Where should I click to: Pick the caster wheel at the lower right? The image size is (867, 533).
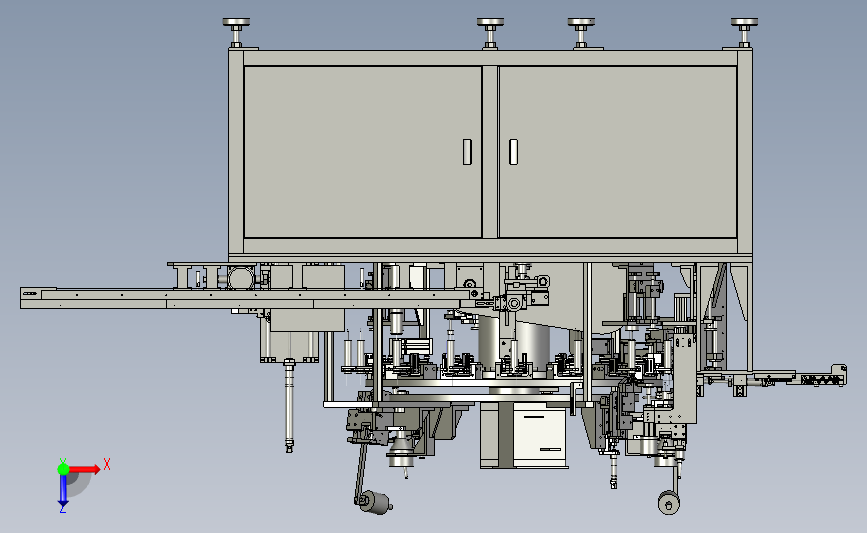(x=668, y=503)
